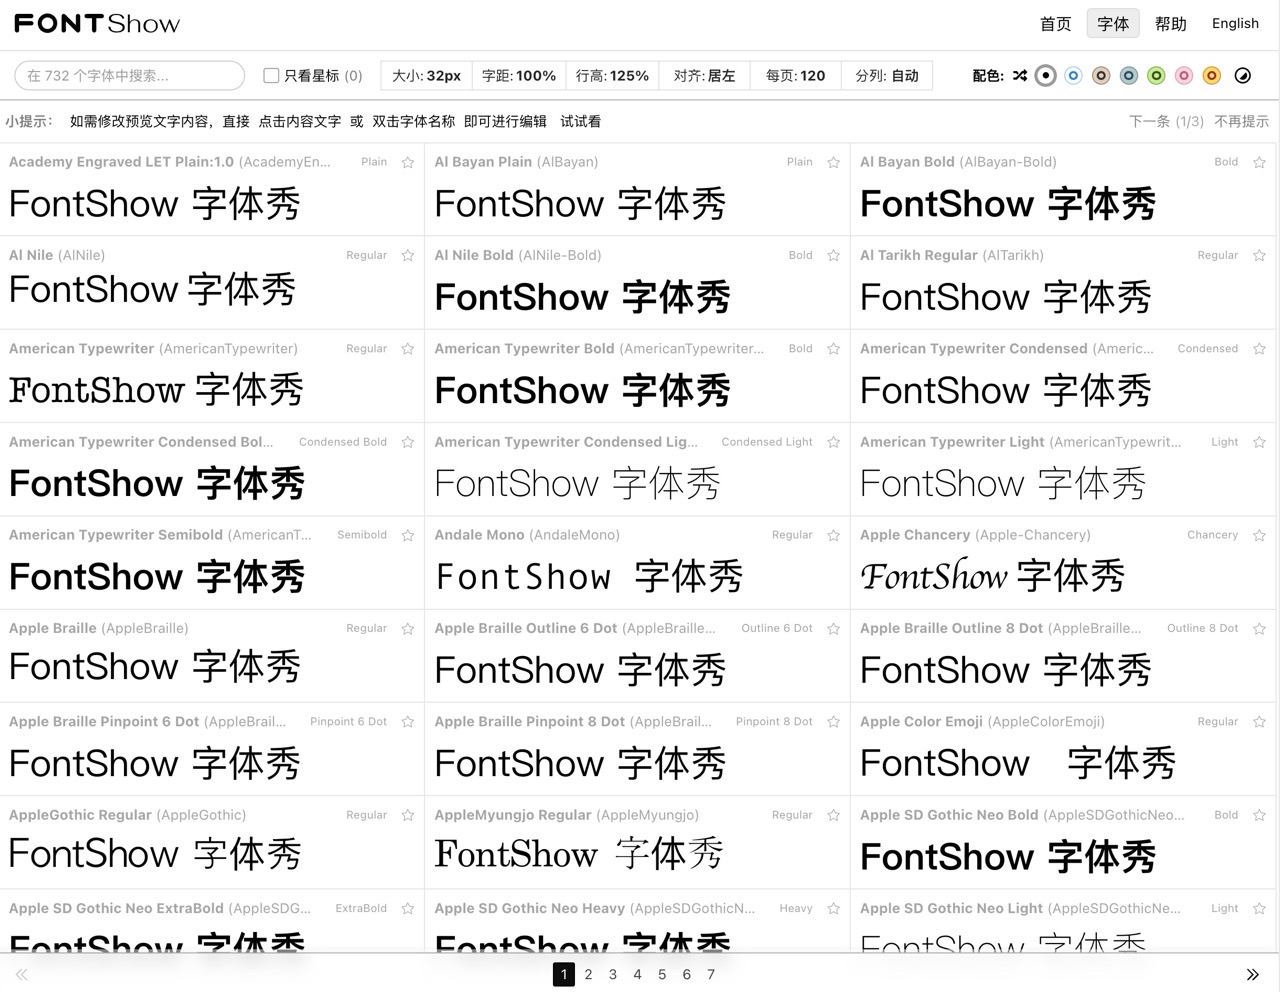The height and width of the screenshot is (992, 1280).
Task: Star Apple Braille Pinpoint 6 Dot font
Action: pyautogui.click(x=408, y=722)
